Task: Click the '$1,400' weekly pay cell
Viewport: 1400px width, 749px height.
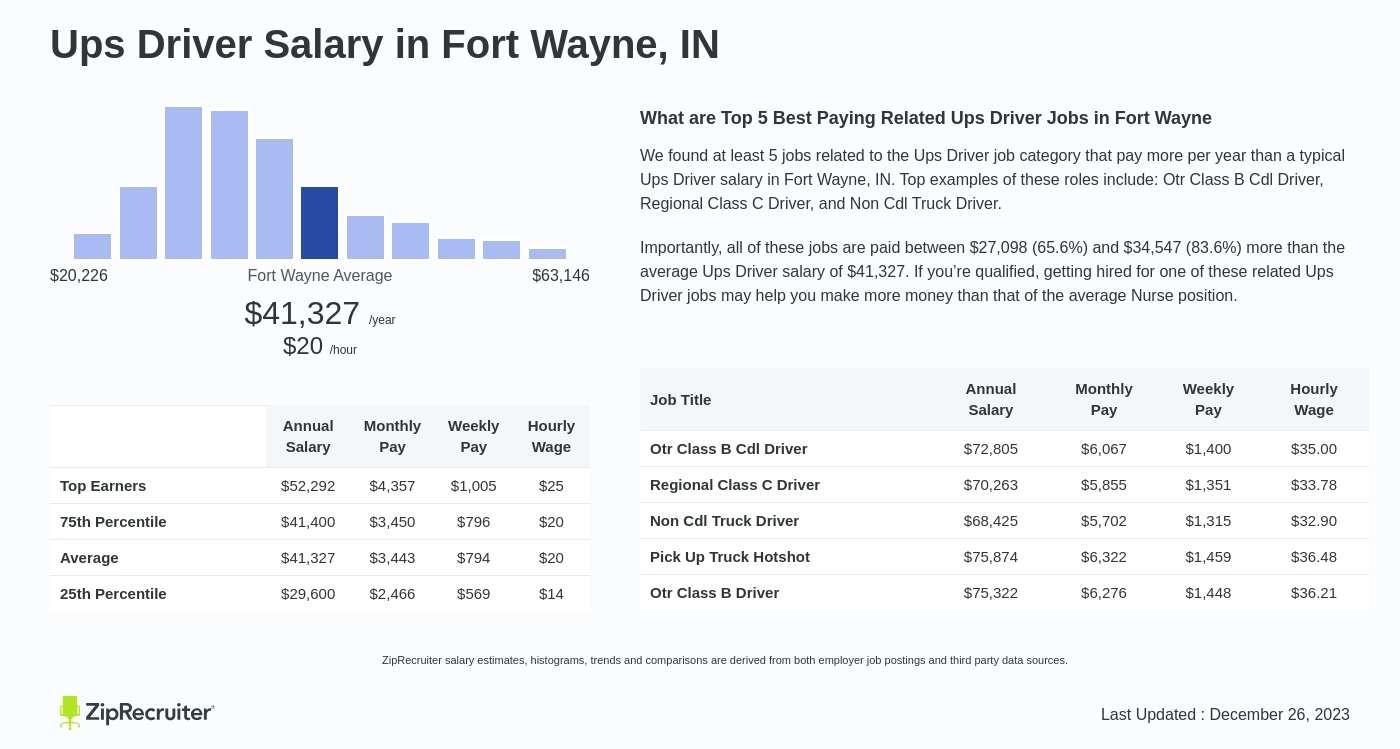Action: pos(1208,448)
